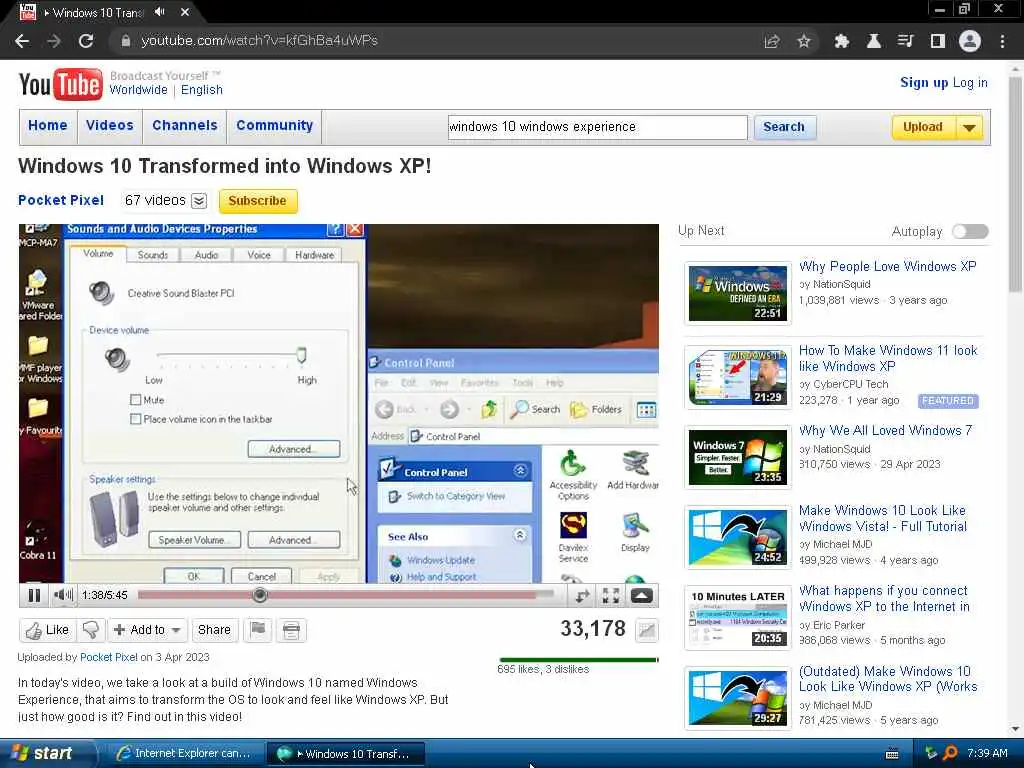
Task: Click the player loop/replay icon
Action: pyautogui.click(x=581, y=595)
